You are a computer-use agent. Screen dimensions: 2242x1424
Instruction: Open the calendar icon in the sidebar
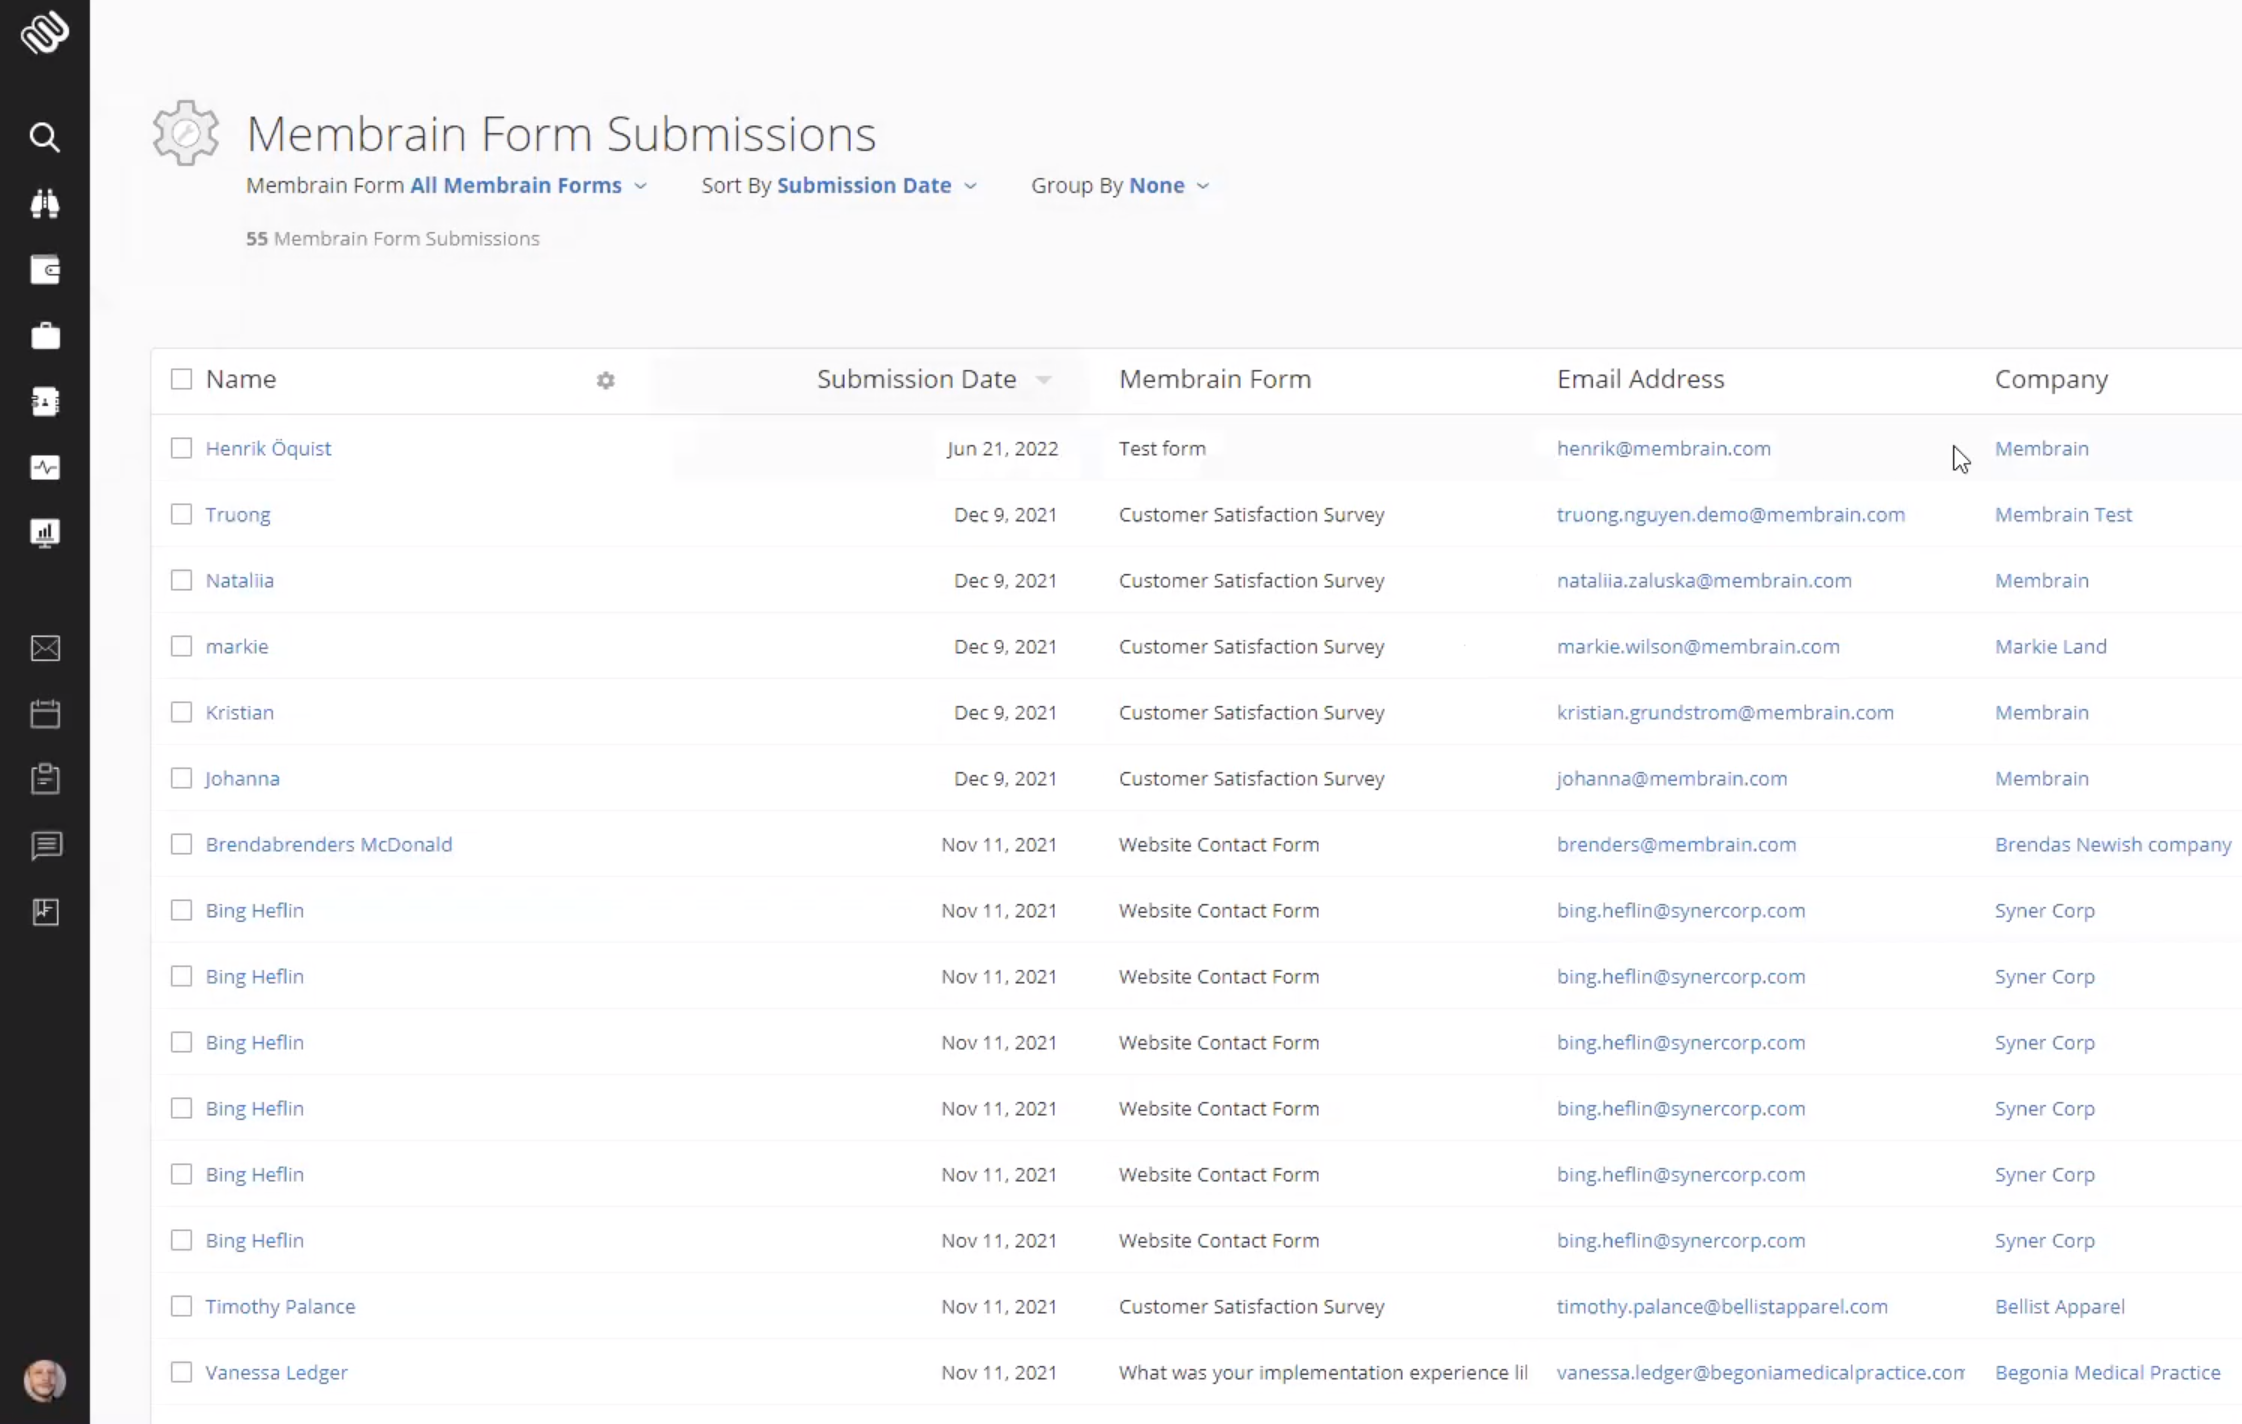tap(45, 713)
